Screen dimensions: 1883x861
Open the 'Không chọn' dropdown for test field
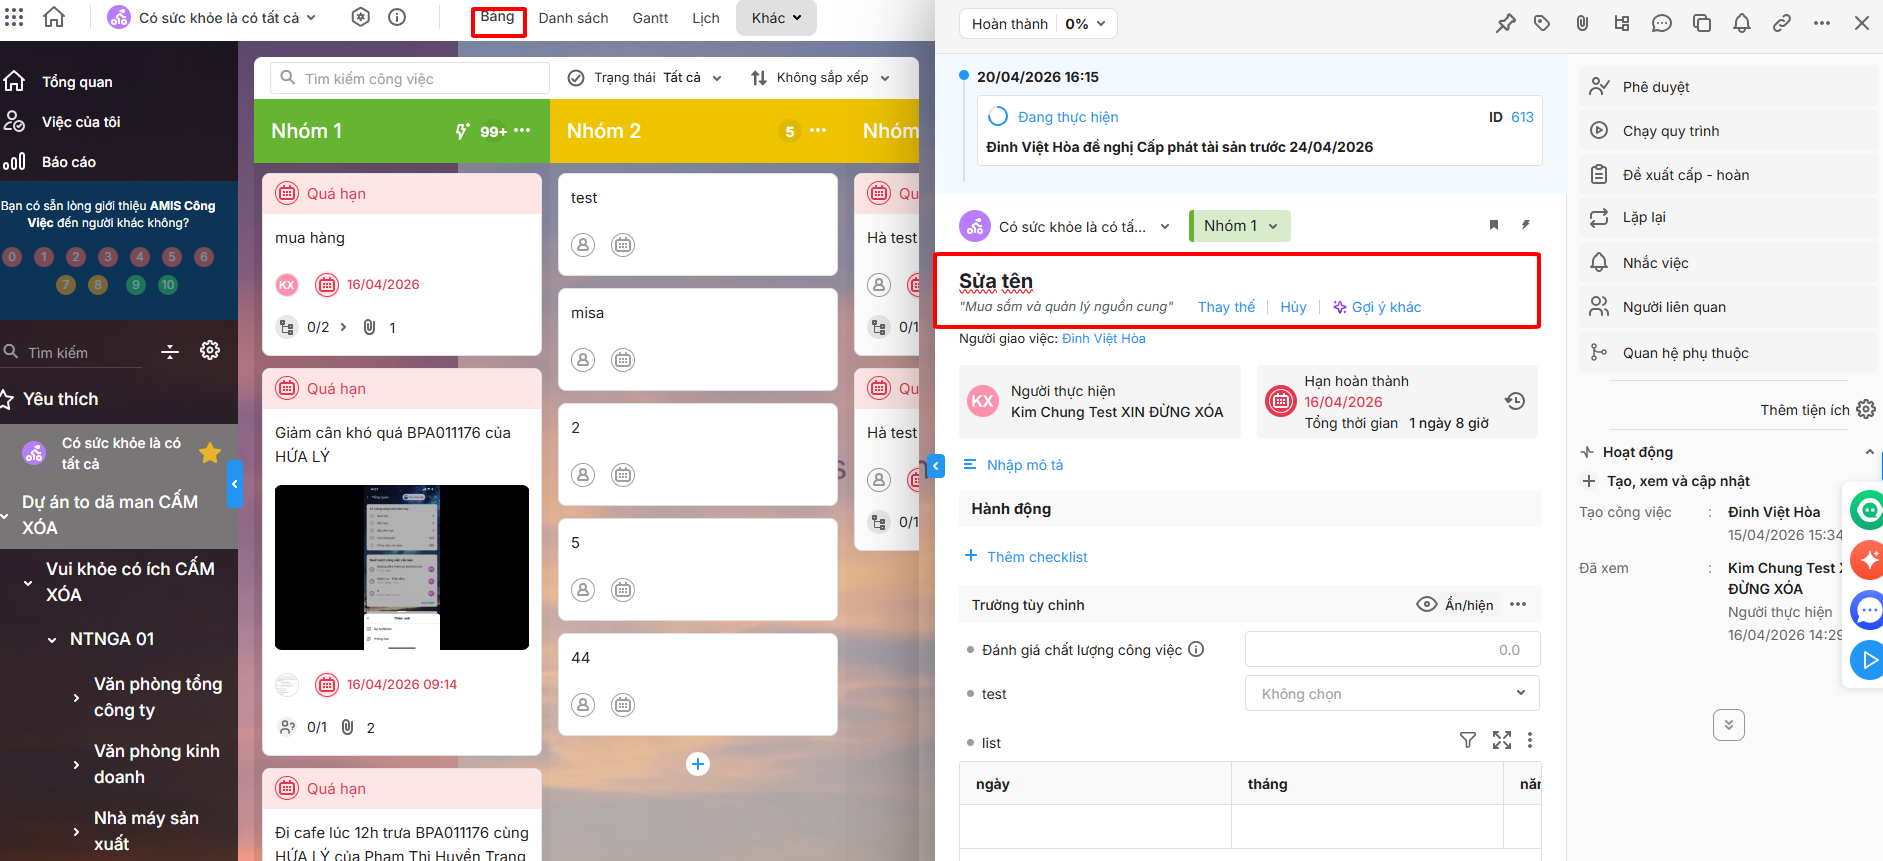point(1392,693)
